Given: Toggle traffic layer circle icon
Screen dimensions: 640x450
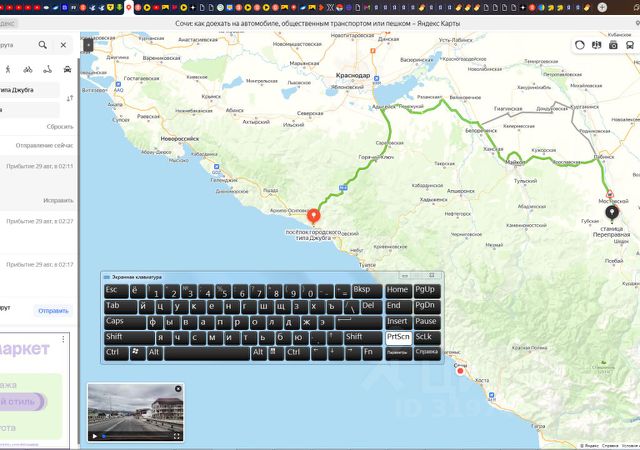Looking at the screenshot, I should coord(580,45).
